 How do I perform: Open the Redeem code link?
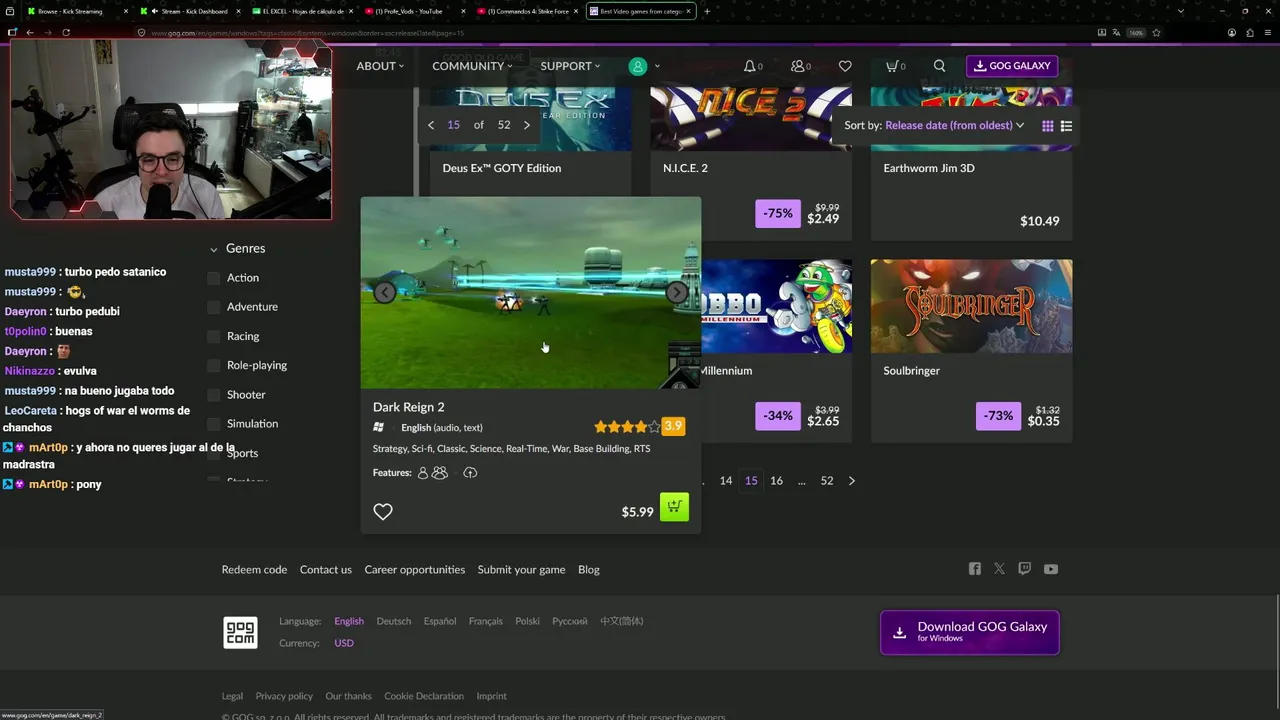[254, 570]
